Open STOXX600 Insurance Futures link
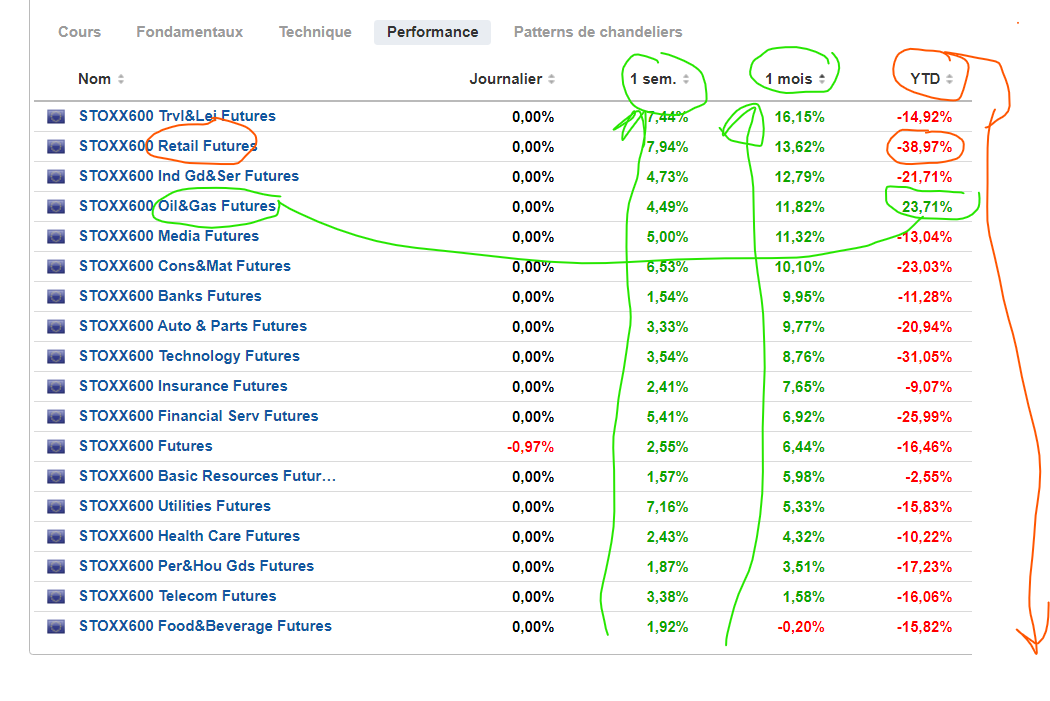 (183, 386)
